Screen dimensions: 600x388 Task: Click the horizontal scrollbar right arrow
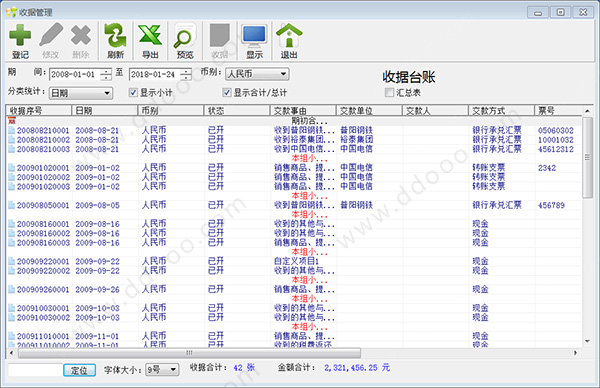576,353
